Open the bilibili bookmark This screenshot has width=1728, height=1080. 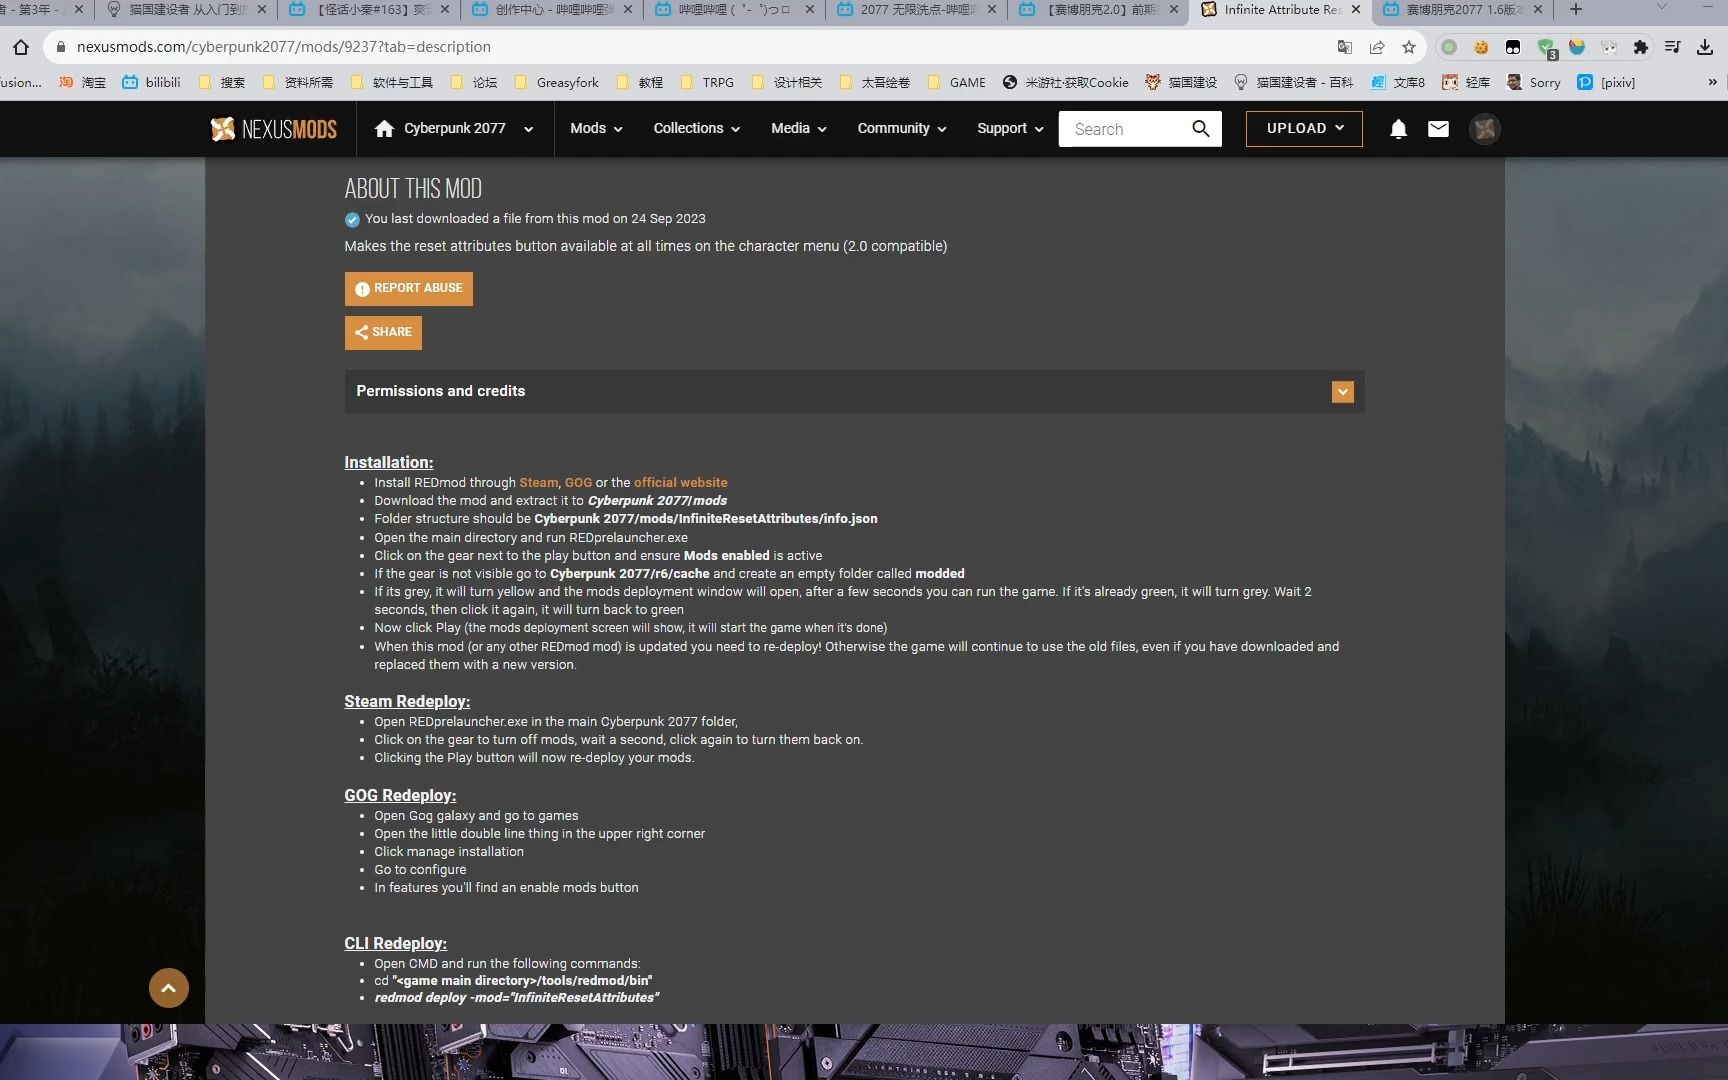[x=151, y=82]
